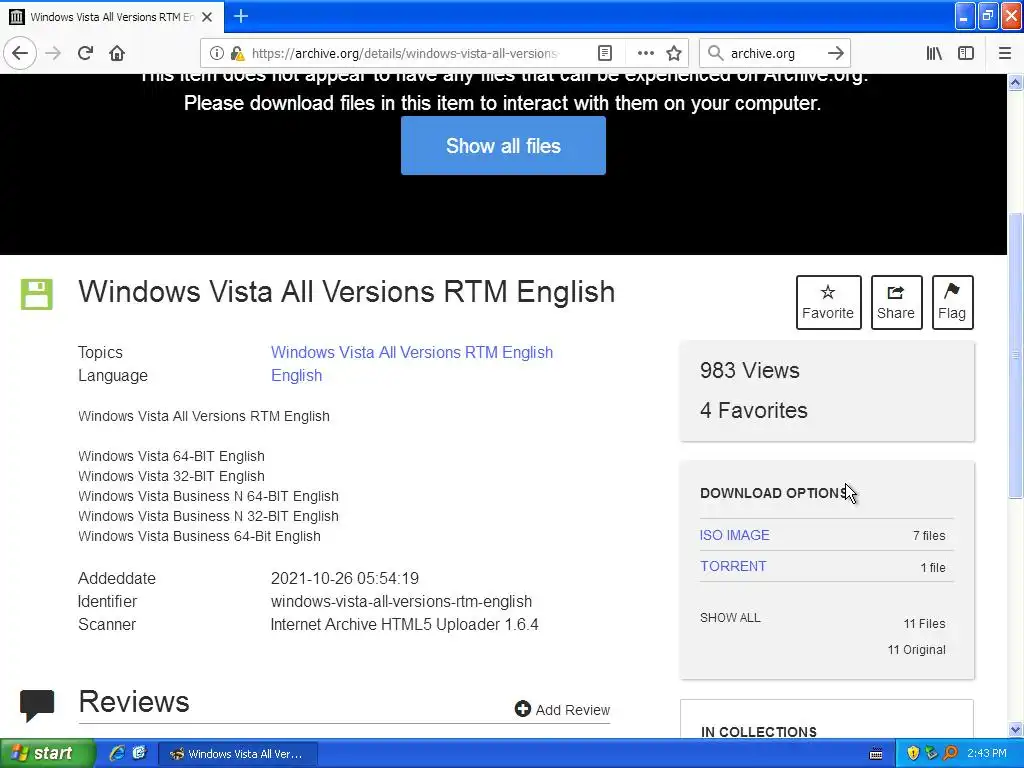Click the security shield tray icon

913,754
